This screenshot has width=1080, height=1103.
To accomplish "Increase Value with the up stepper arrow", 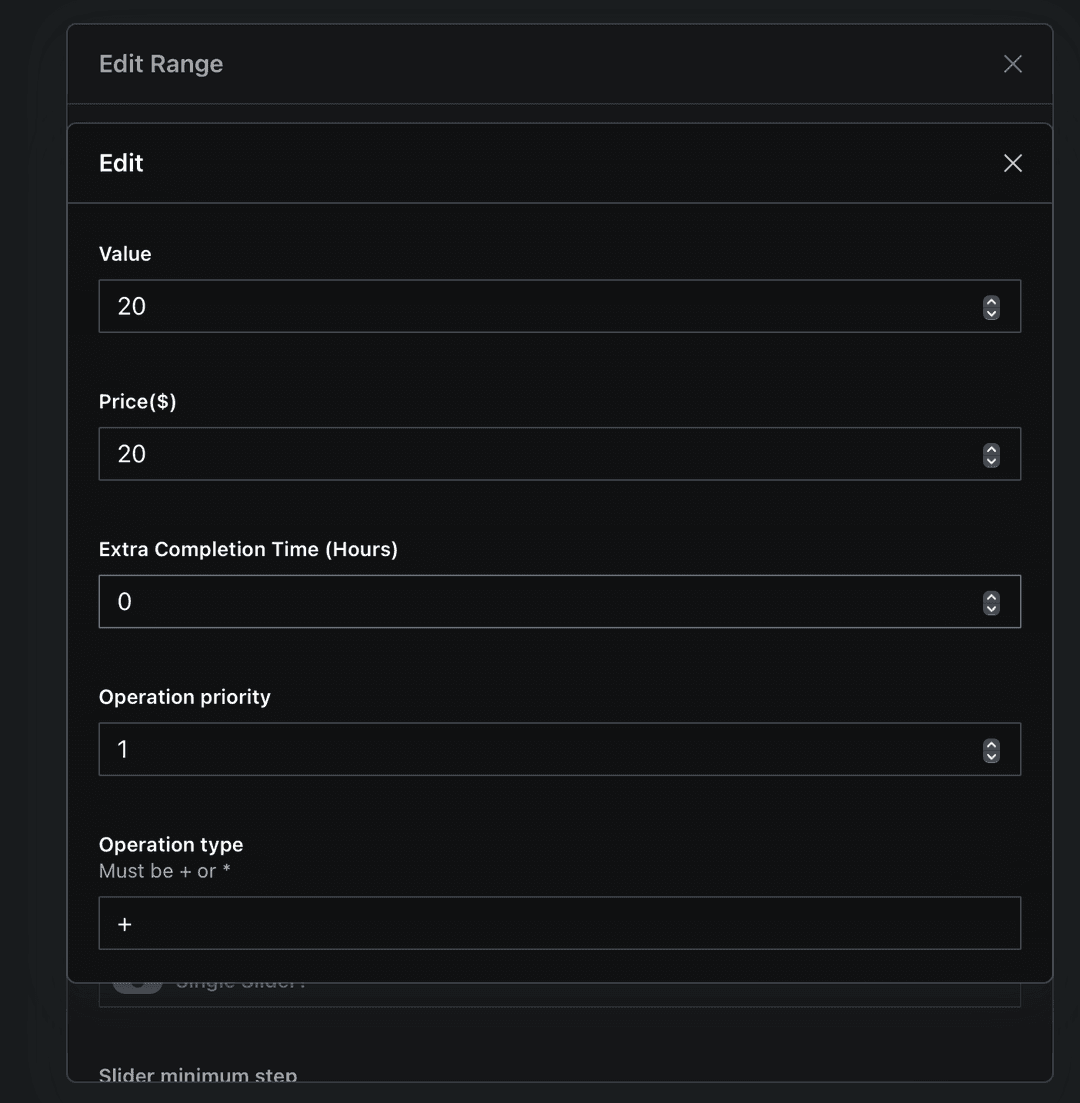I will coord(991,301).
